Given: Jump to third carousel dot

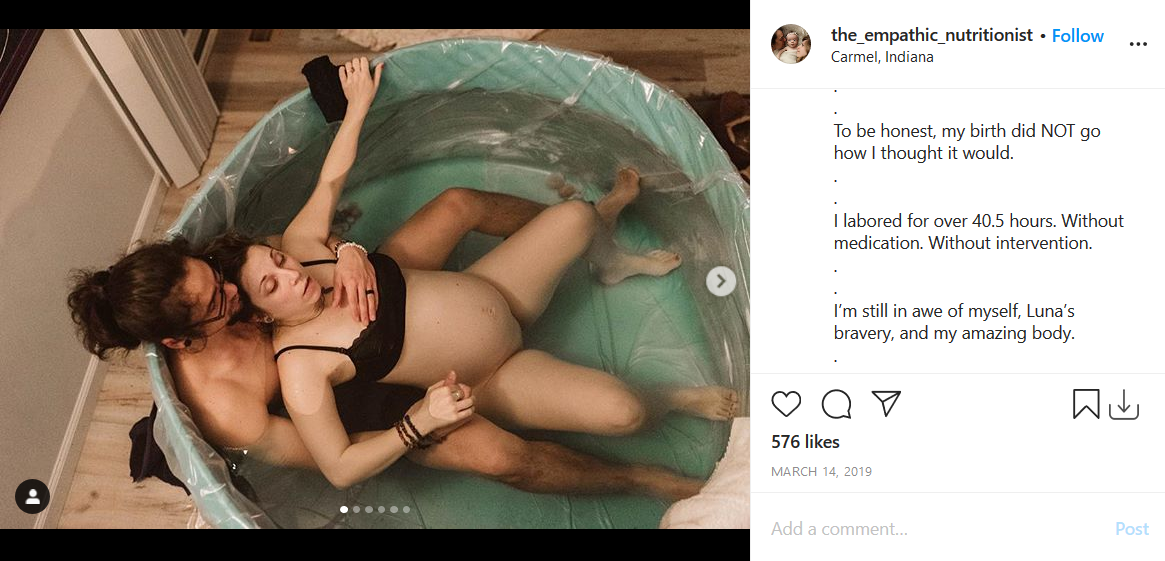Looking at the screenshot, I should click(369, 510).
